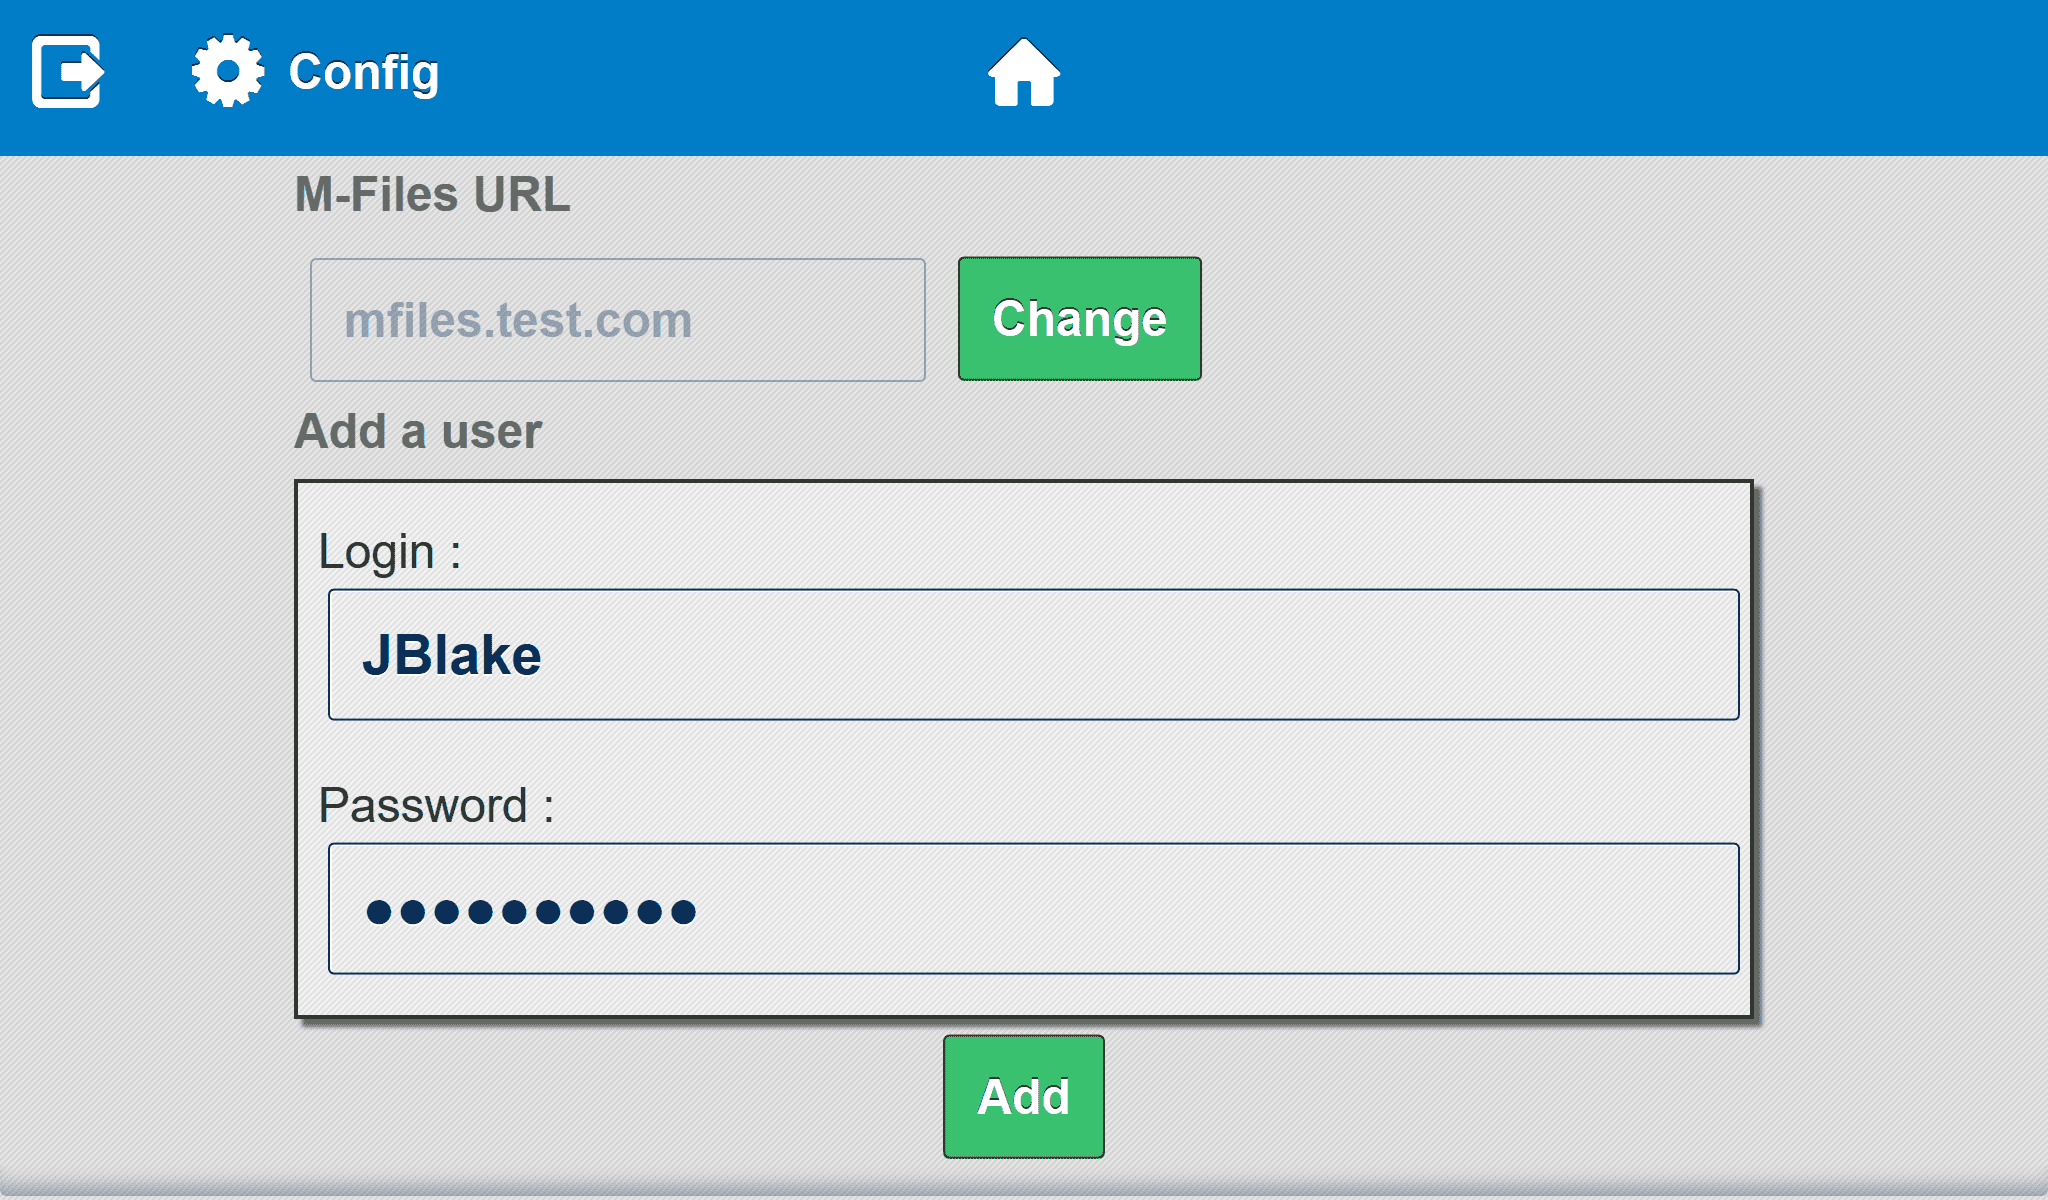Click into the Password field
Screen dimensions: 2048x1200
(x=1033, y=909)
